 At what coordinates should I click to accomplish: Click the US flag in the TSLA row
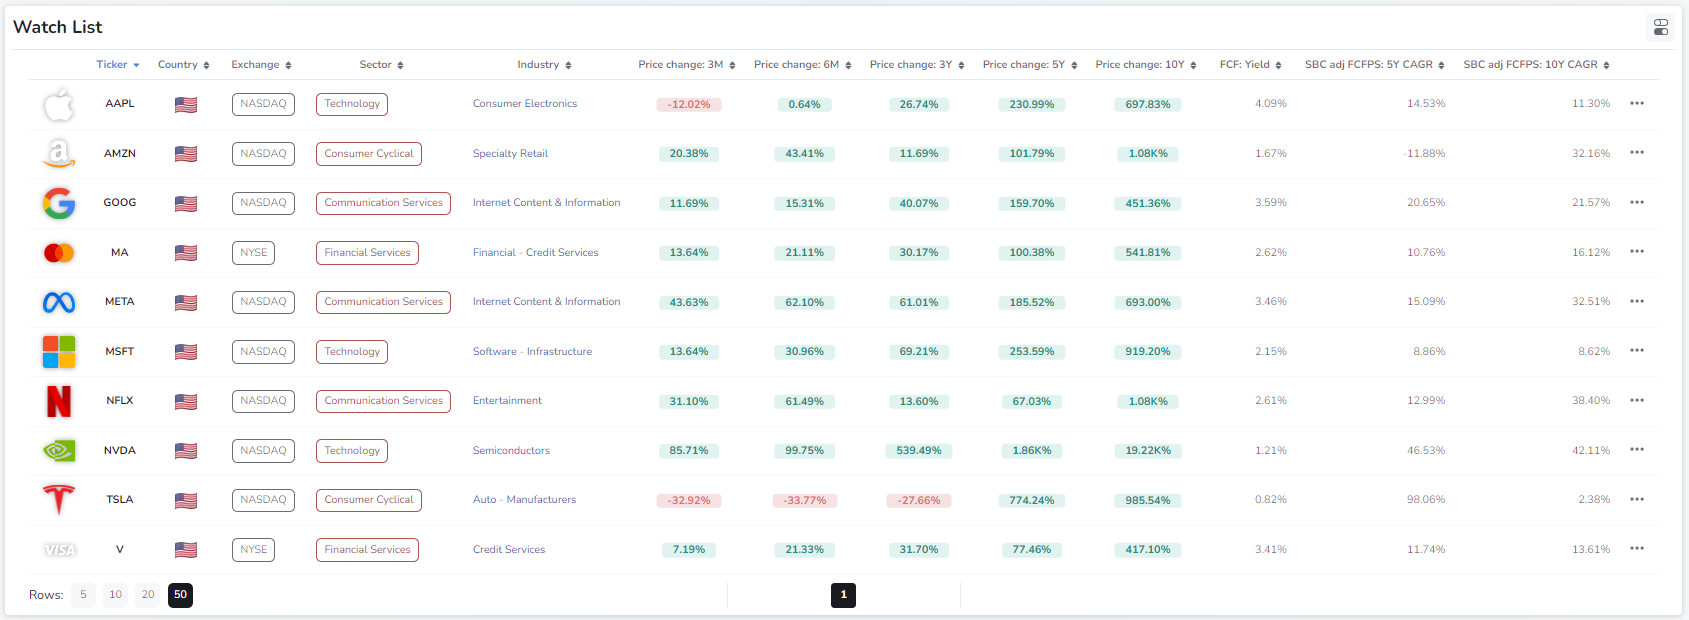(186, 501)
